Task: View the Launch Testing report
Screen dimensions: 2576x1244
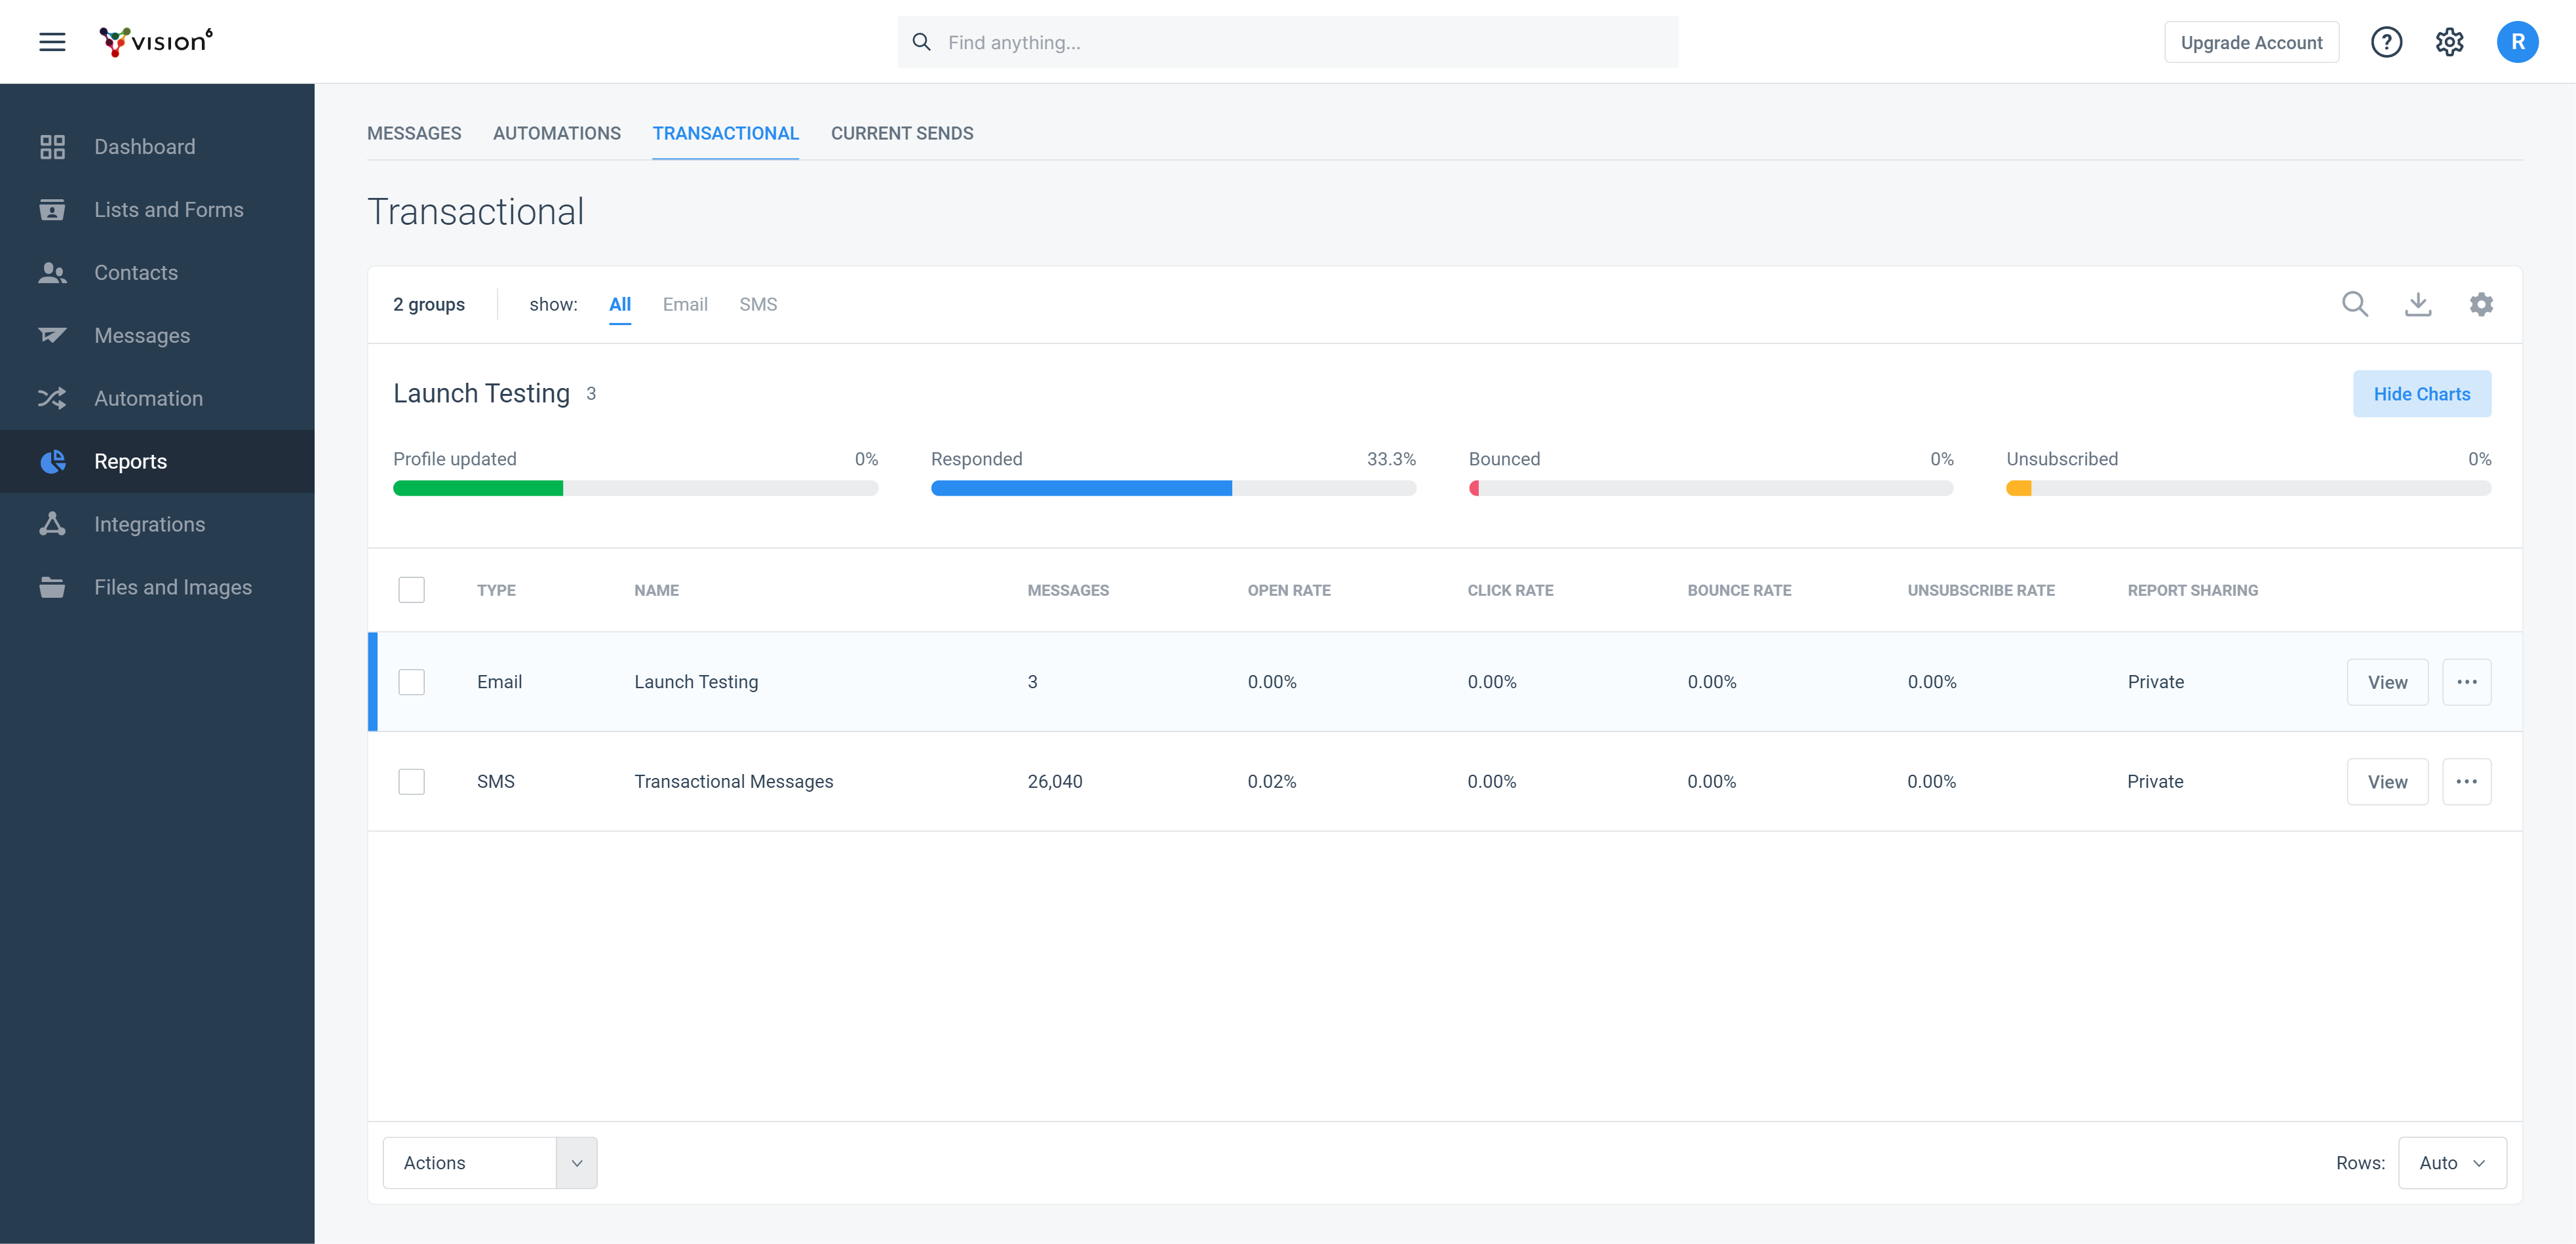Action: [2387, 682]
